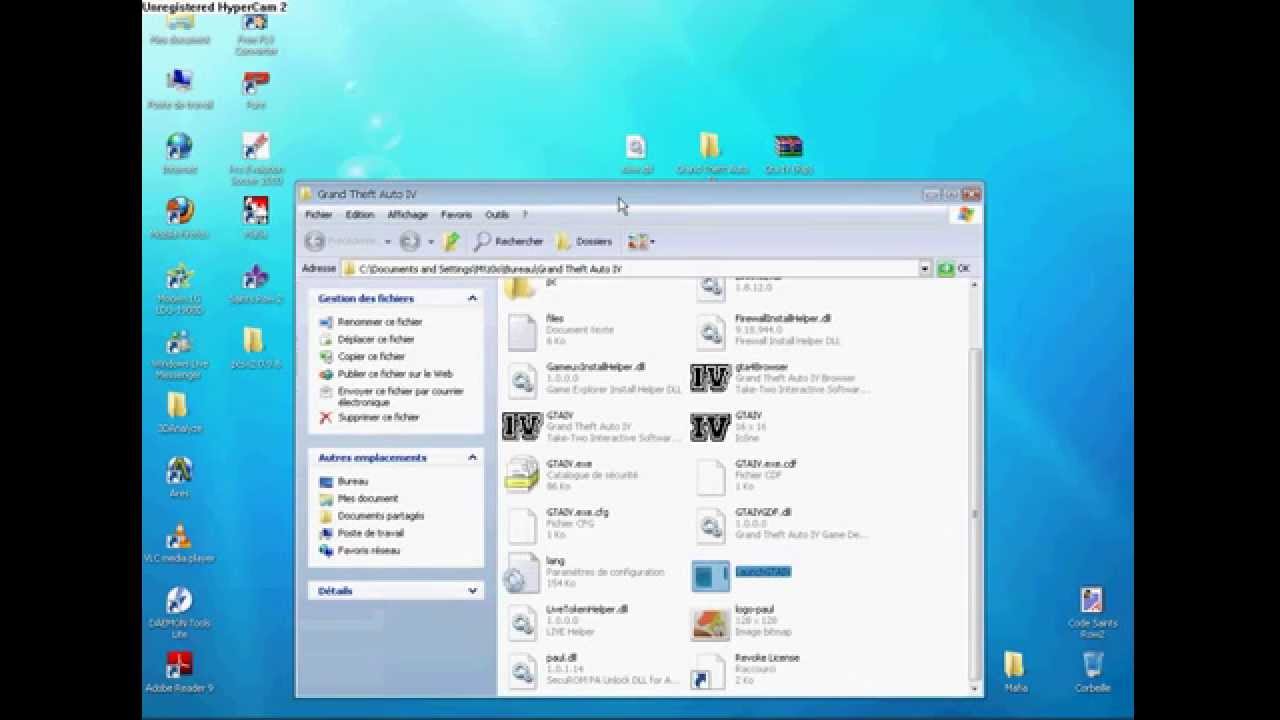Click into the Adresse path field

click(630, 269)
